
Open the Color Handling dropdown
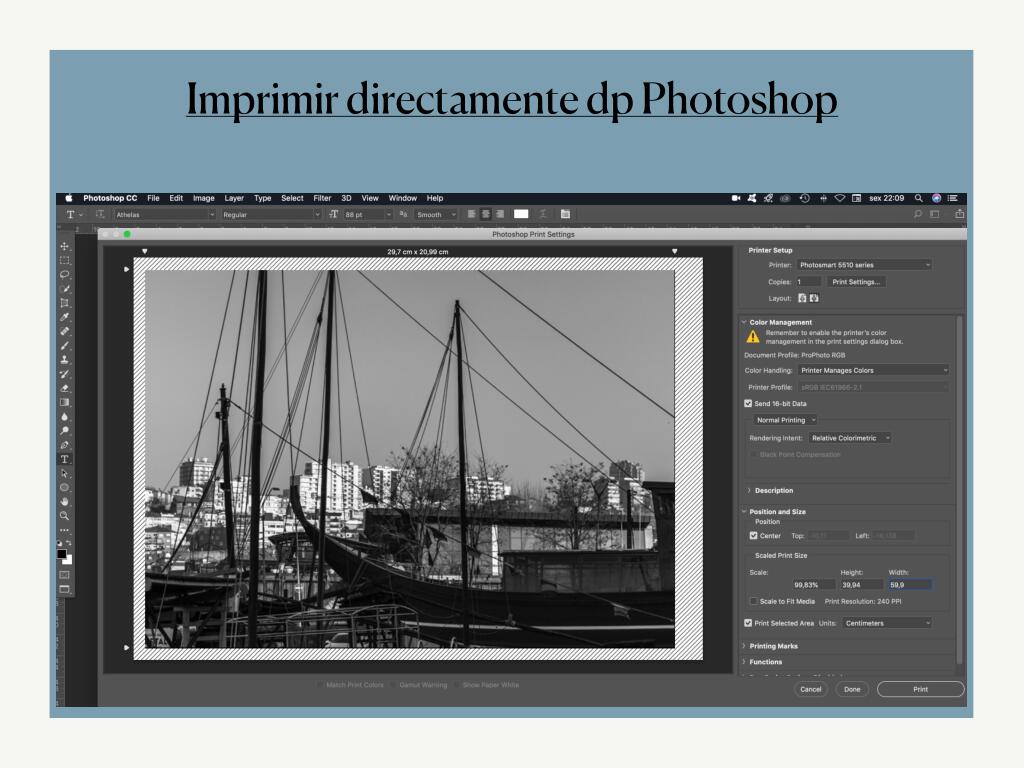click(x=873, y=370)
